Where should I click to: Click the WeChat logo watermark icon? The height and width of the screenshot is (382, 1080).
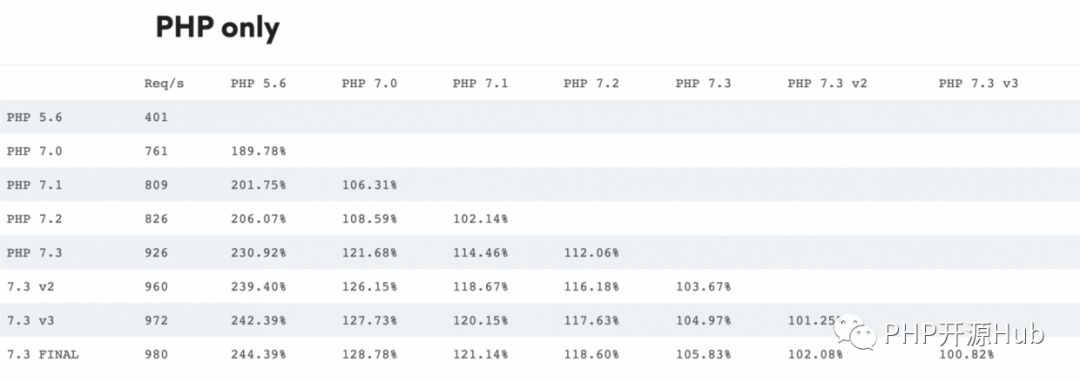click(855, 331)
